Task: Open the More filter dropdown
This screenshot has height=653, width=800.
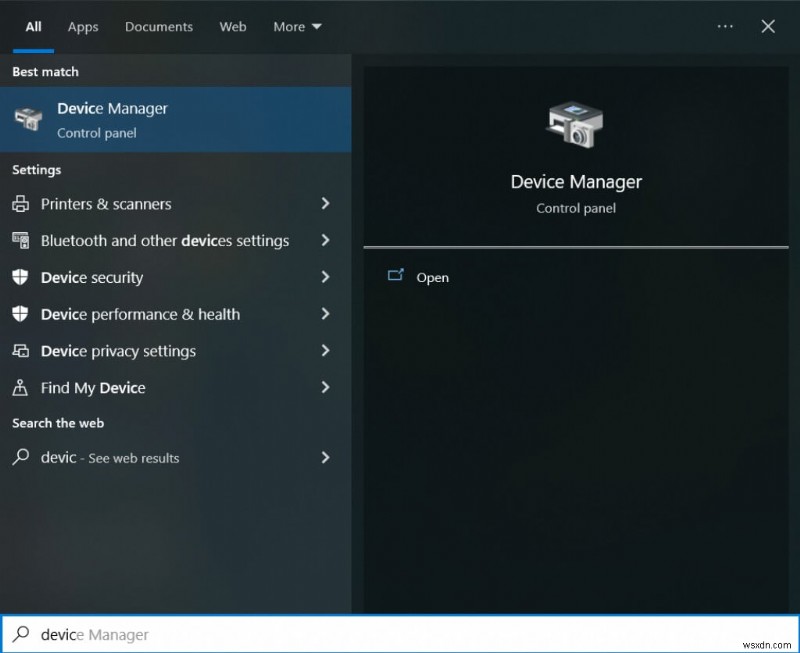Action: 297,27
